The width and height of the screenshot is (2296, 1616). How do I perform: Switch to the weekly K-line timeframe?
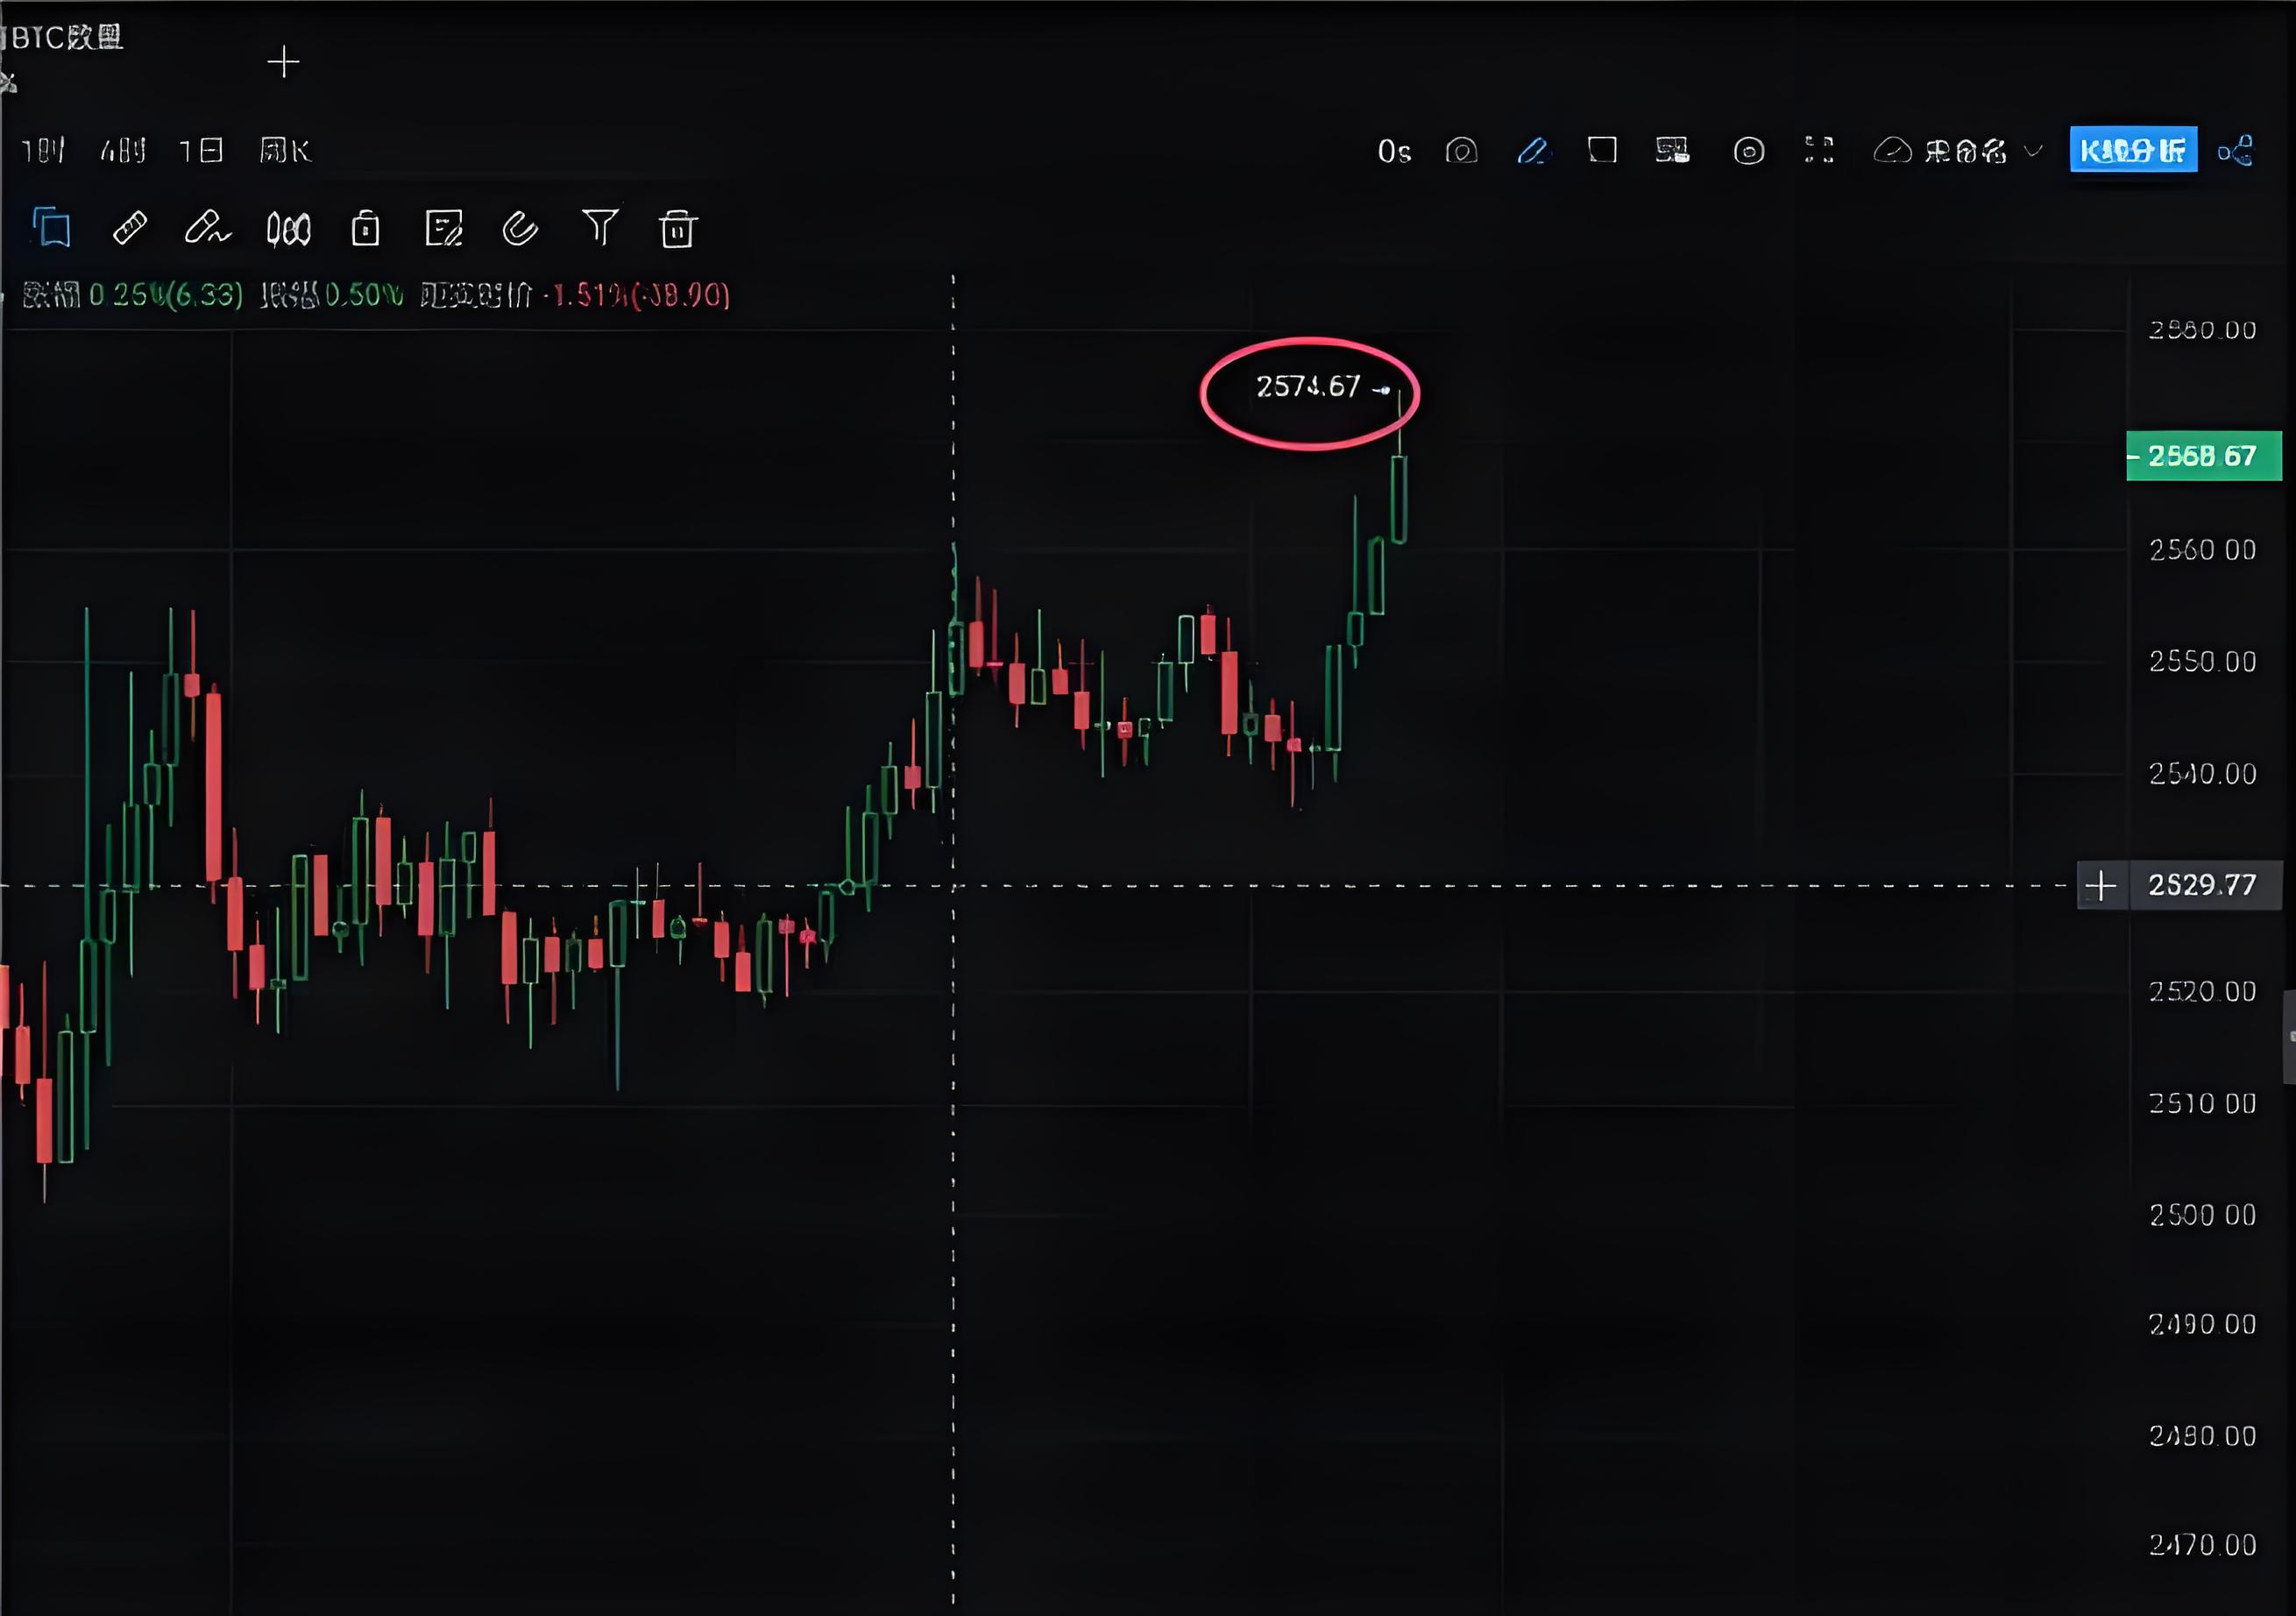[x=285, y=151]
